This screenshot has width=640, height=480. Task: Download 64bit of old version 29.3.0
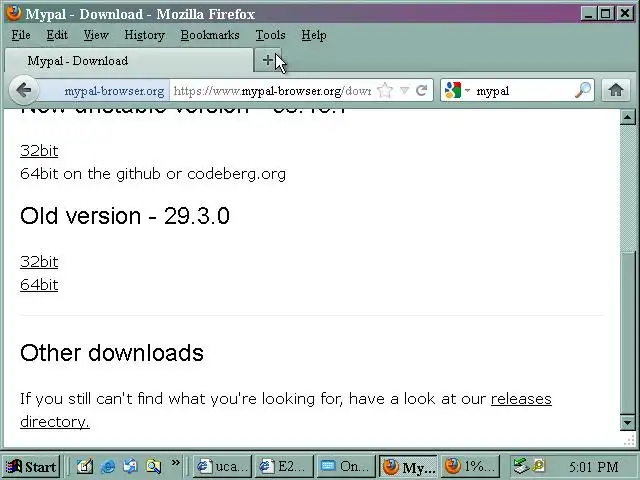pyautogui.click(x=39, y=284)
